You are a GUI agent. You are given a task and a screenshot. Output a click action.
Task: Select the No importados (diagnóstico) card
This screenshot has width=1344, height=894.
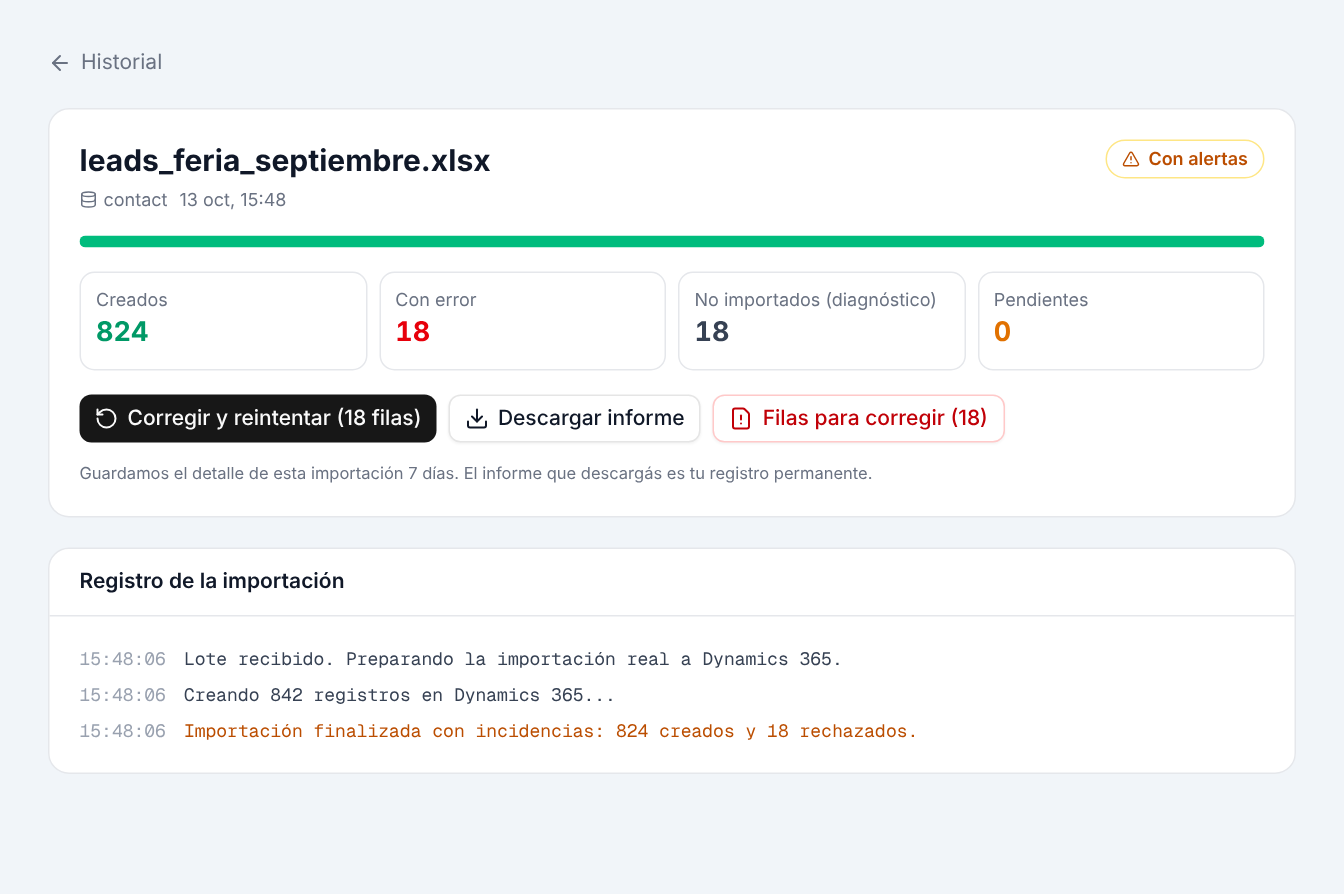822,321
